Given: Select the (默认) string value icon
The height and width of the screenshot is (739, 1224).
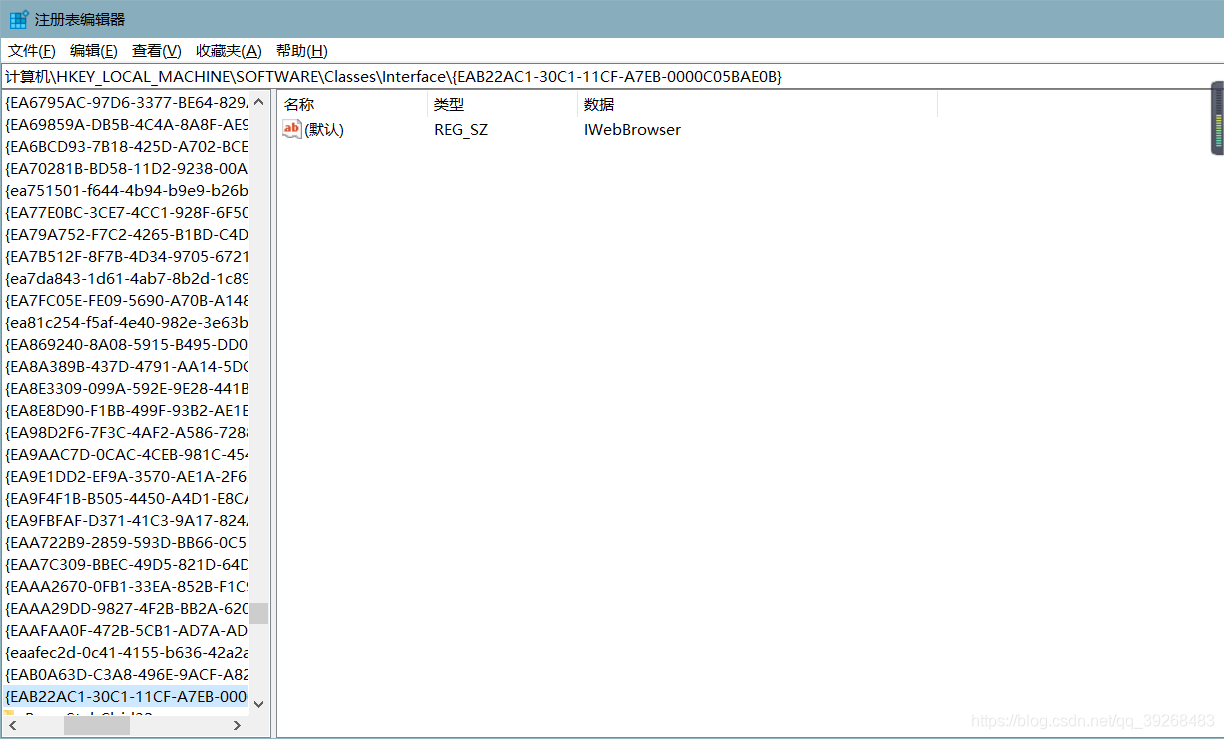Looking at the screenshot, I should click(292, 129).
